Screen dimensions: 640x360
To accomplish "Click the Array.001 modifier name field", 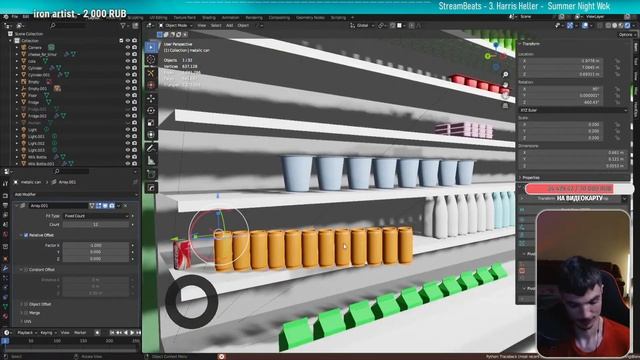I will pos(58,206).
